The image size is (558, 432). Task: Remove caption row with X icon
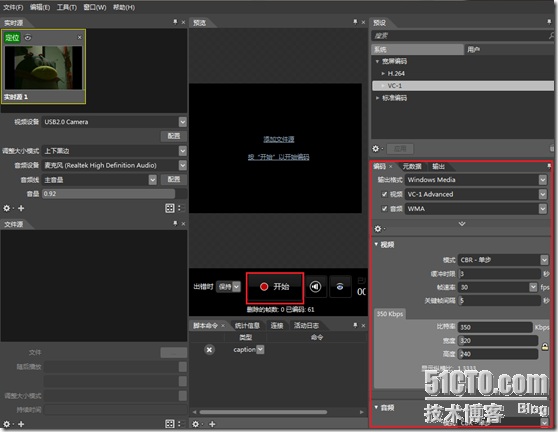pyautogui.click(x=210, y=350)
